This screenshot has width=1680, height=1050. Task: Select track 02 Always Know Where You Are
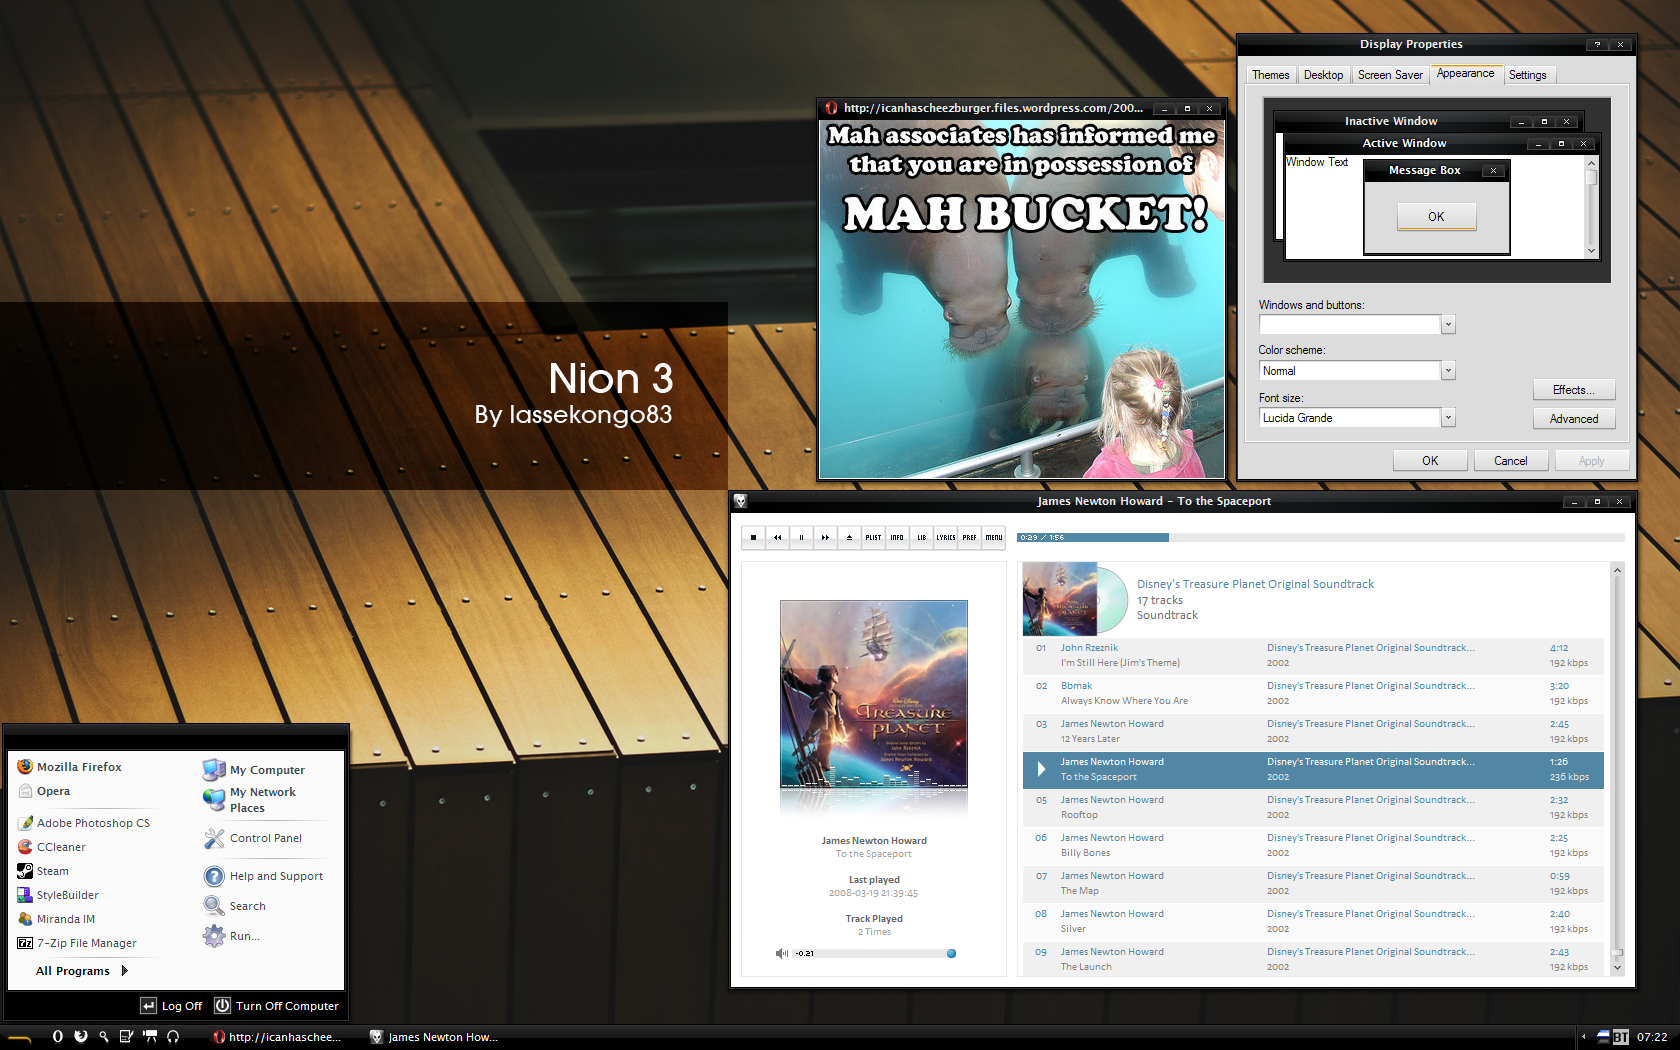(x=1313, y=693)
